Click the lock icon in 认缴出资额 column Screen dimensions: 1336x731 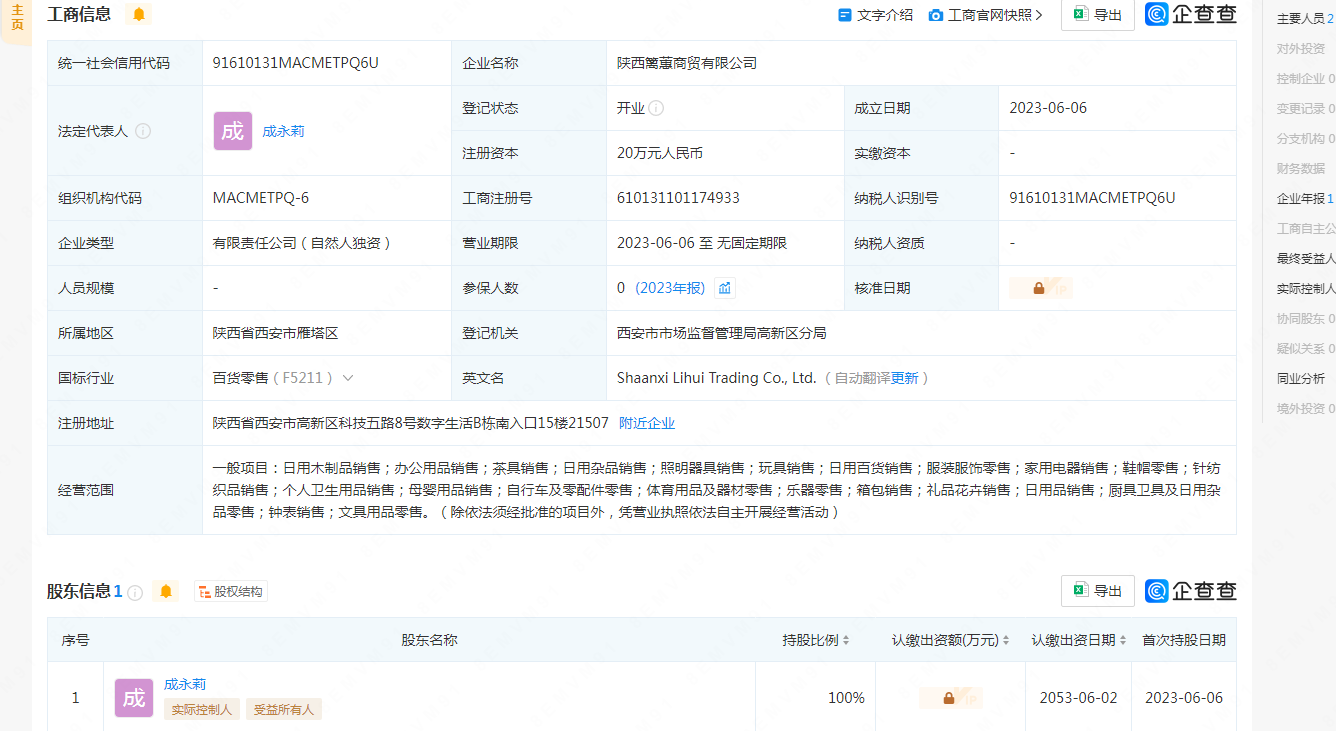pos(949,698)
